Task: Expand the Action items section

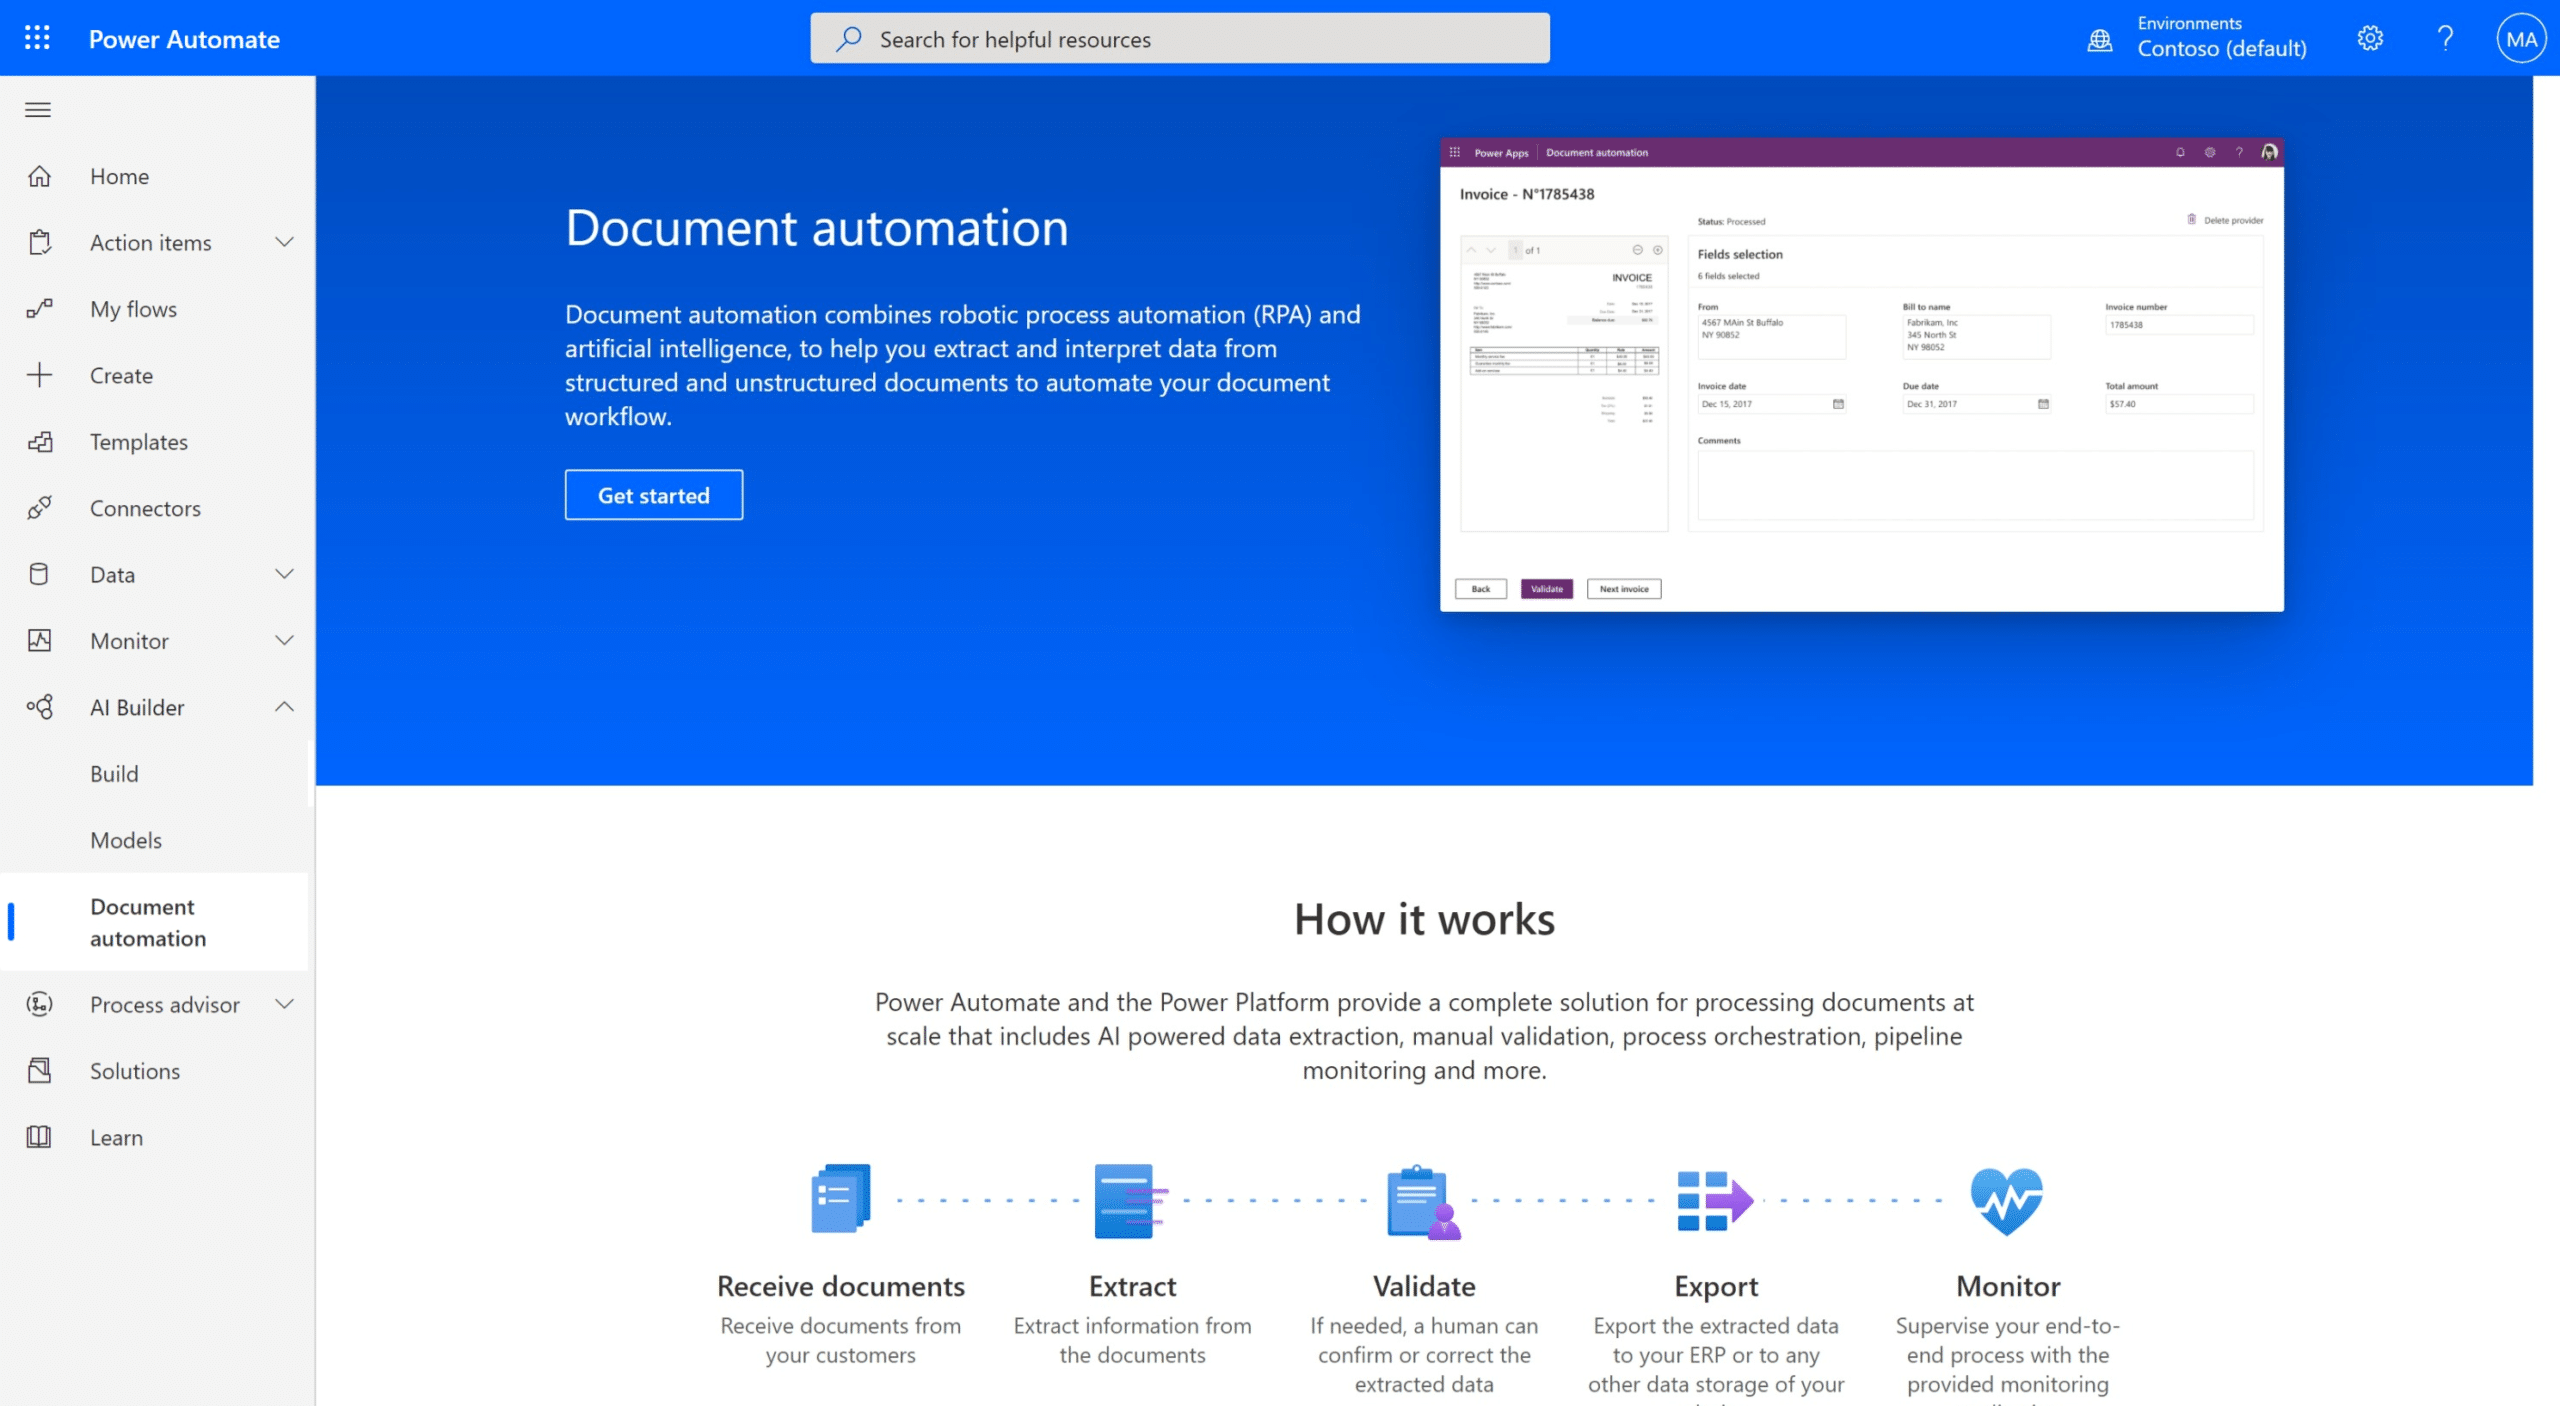Action: [x=284, y=242]
